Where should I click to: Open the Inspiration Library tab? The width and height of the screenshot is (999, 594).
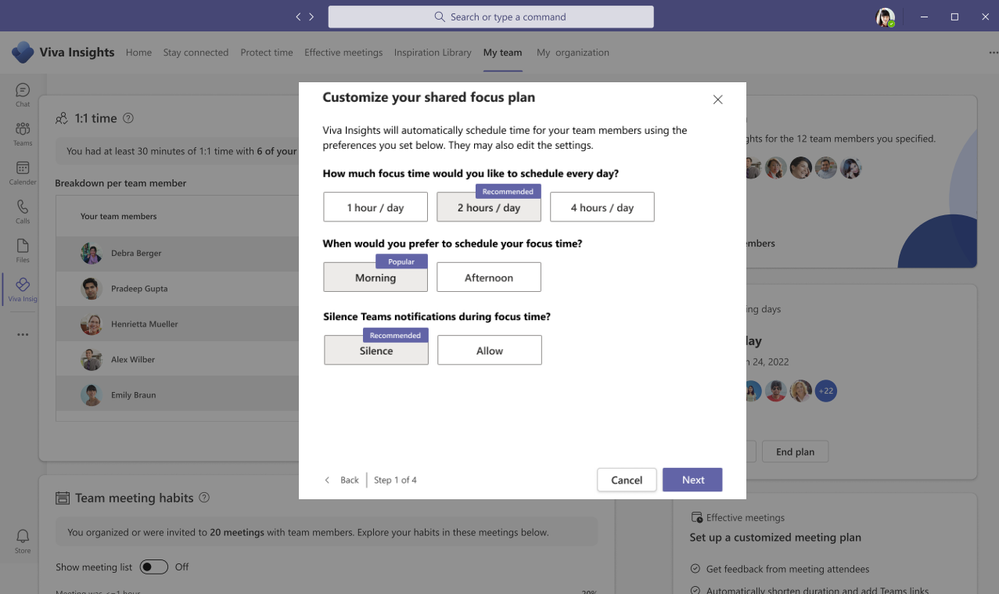433,52
